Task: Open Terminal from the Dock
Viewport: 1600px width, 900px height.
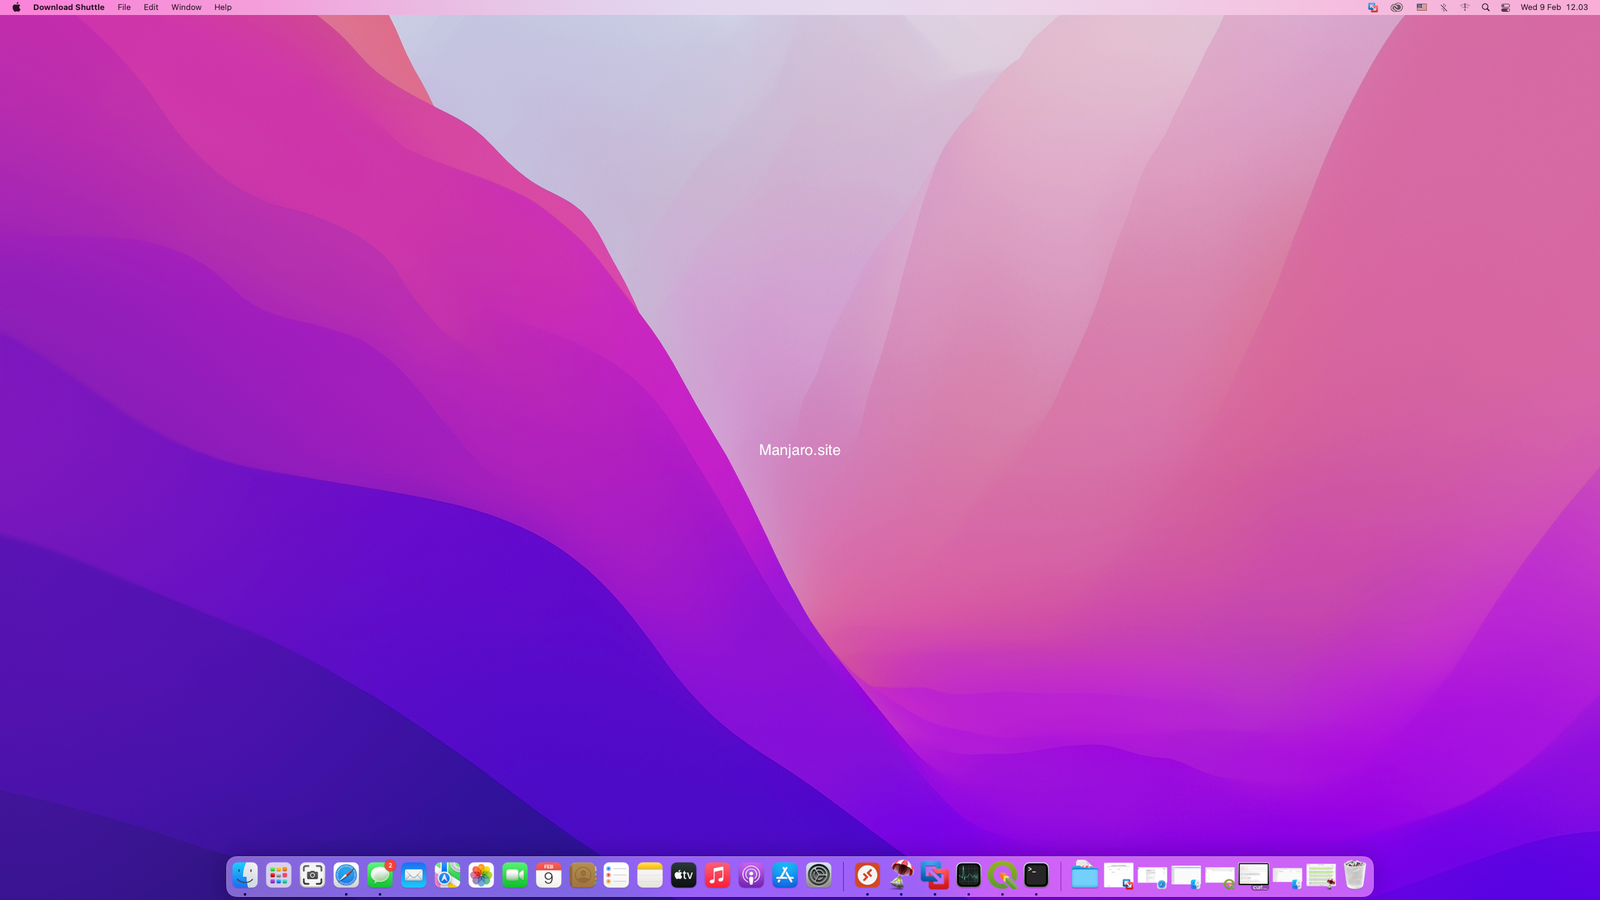Action: tap(1036, 875)
